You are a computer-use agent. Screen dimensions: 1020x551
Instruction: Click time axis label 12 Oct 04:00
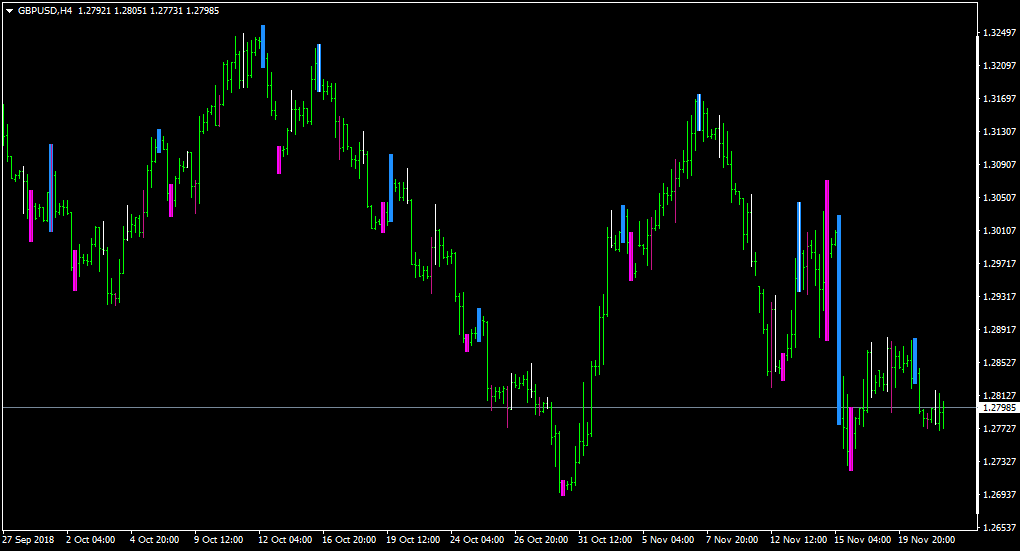click(x=285, y=540)
